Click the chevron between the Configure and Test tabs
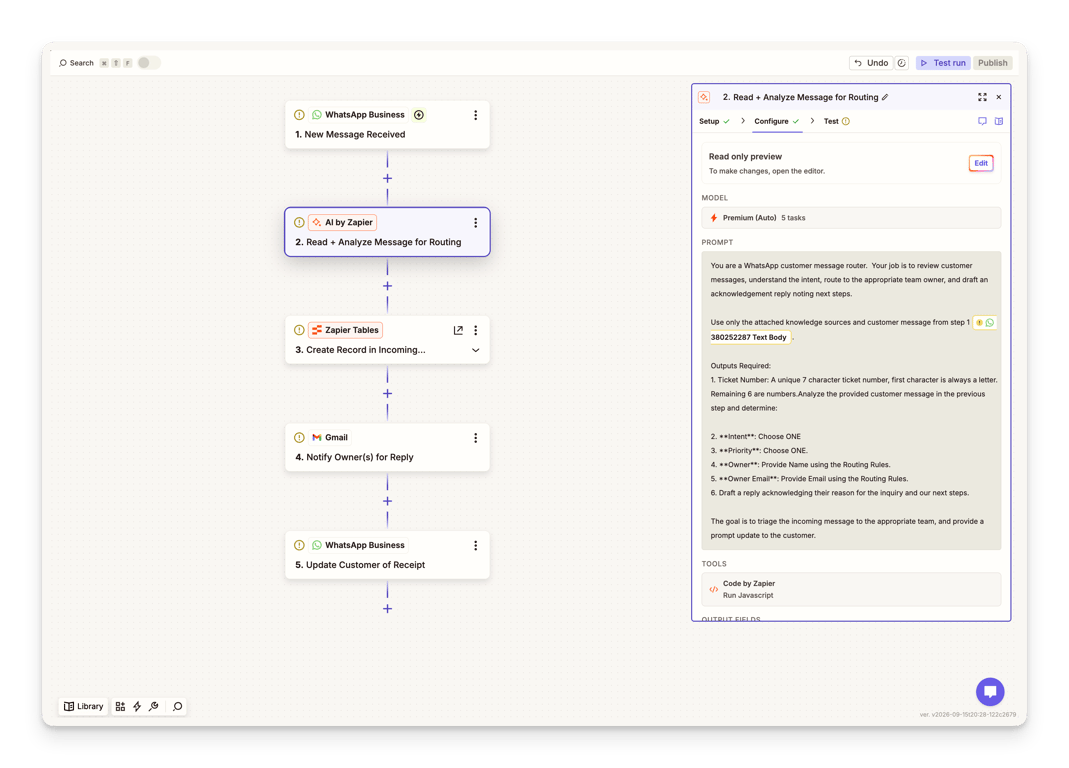Viewport: 1069px width, 768px height. pos(813,121)
